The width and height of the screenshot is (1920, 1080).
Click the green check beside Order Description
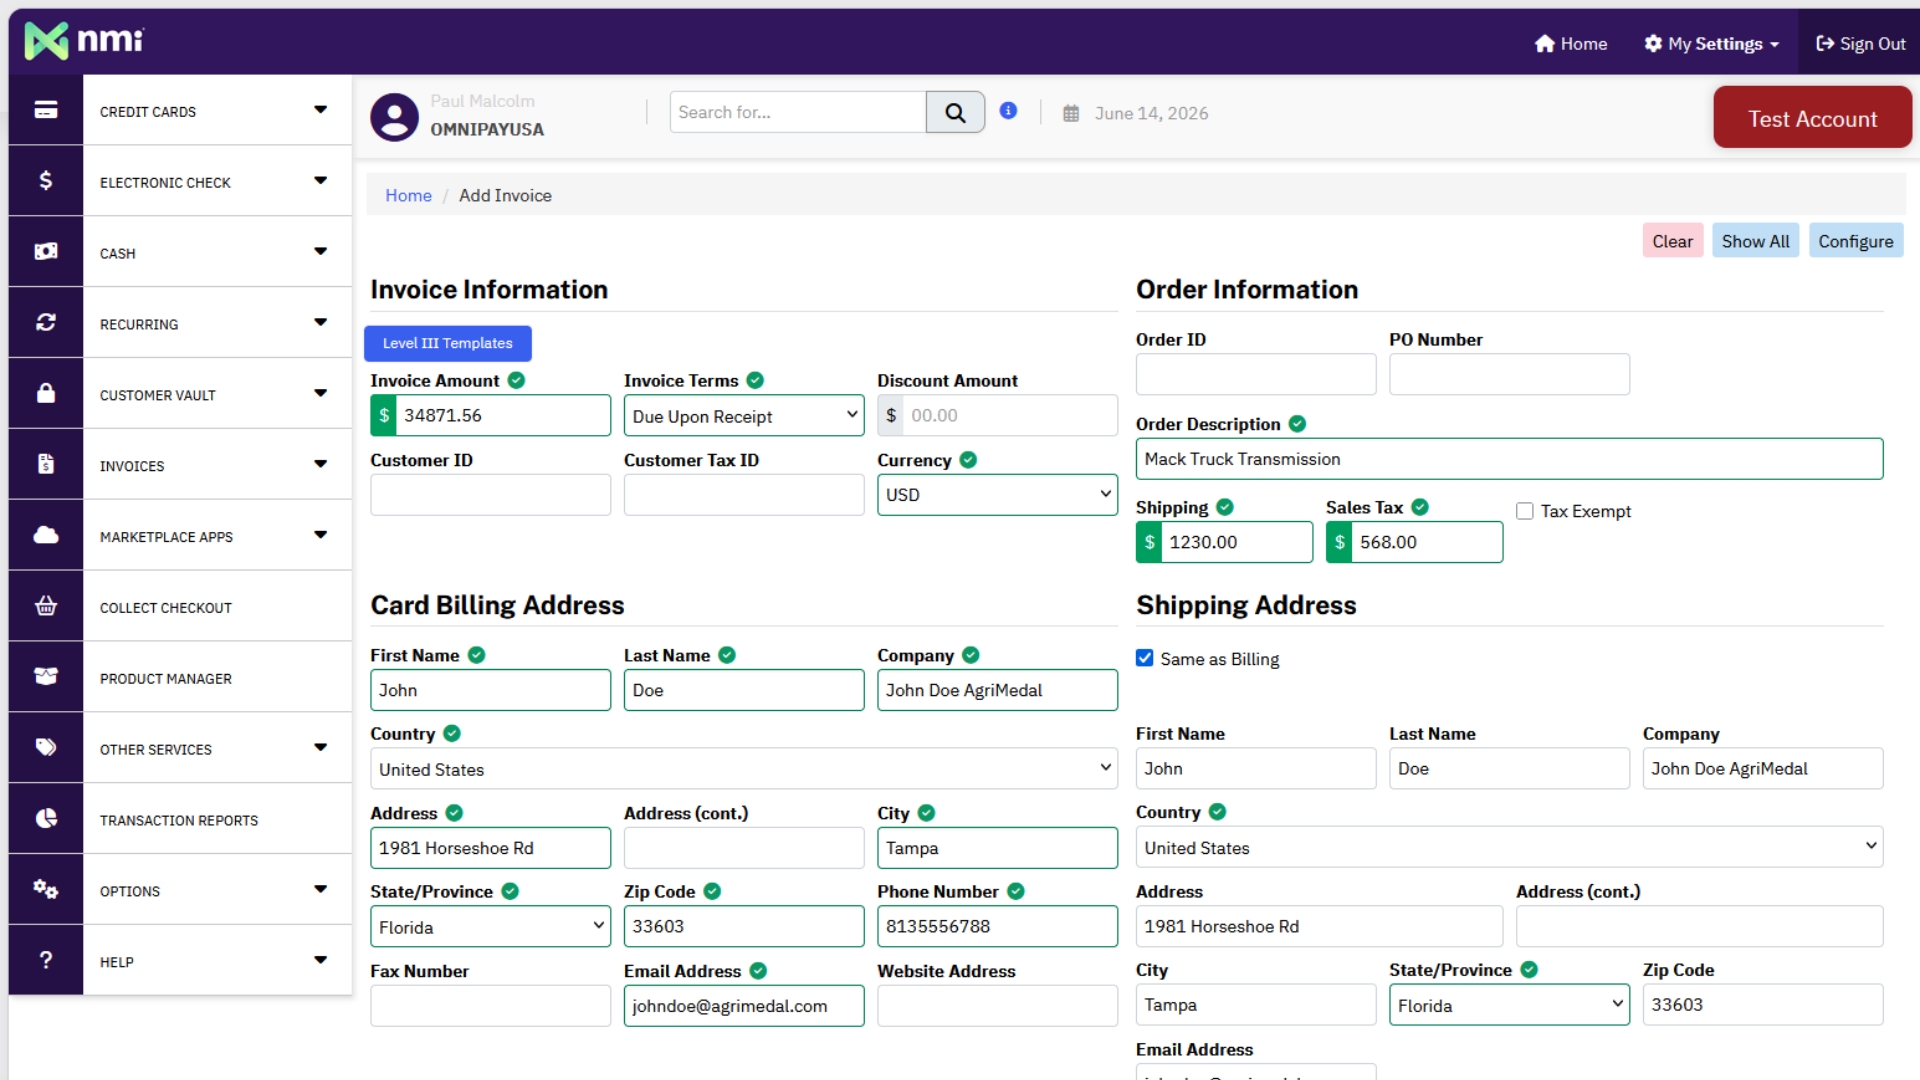(x=1297, y=424)
